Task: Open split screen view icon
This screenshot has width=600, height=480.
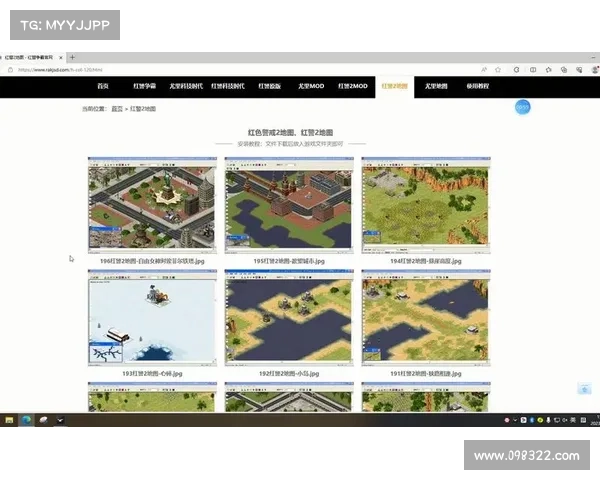Action: coord(533,70)
